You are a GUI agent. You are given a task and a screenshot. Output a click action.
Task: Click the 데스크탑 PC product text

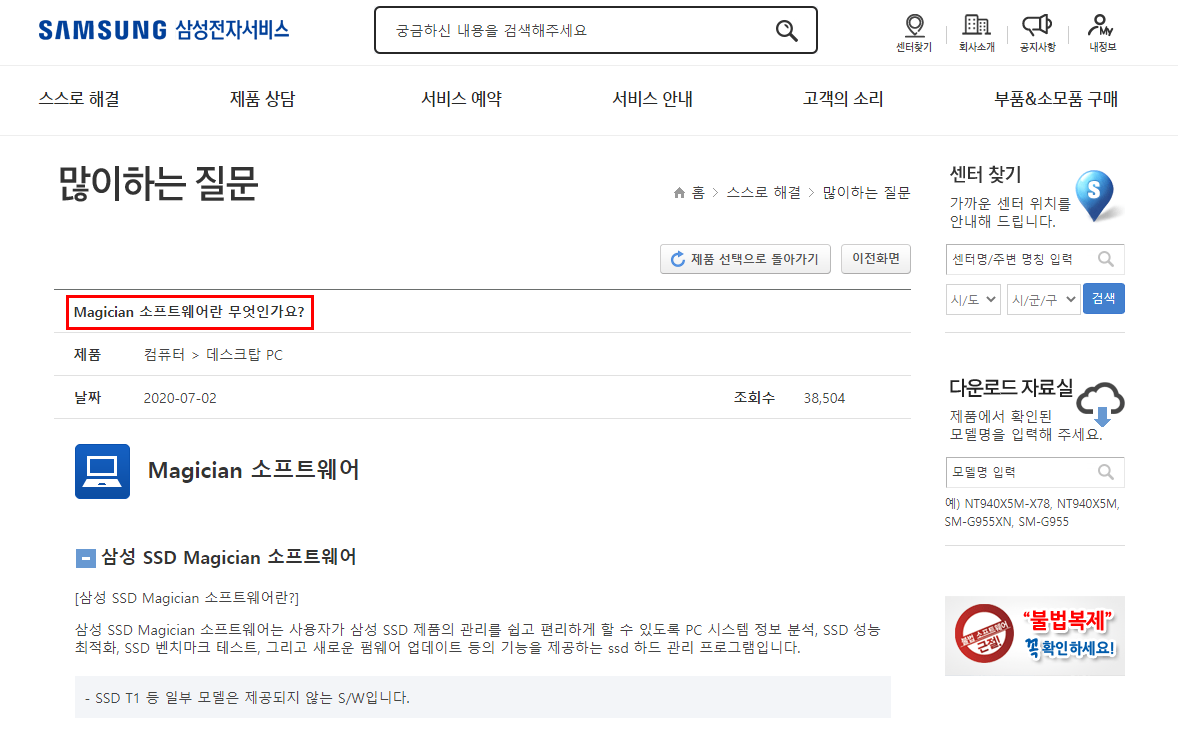tap(244, 355)
